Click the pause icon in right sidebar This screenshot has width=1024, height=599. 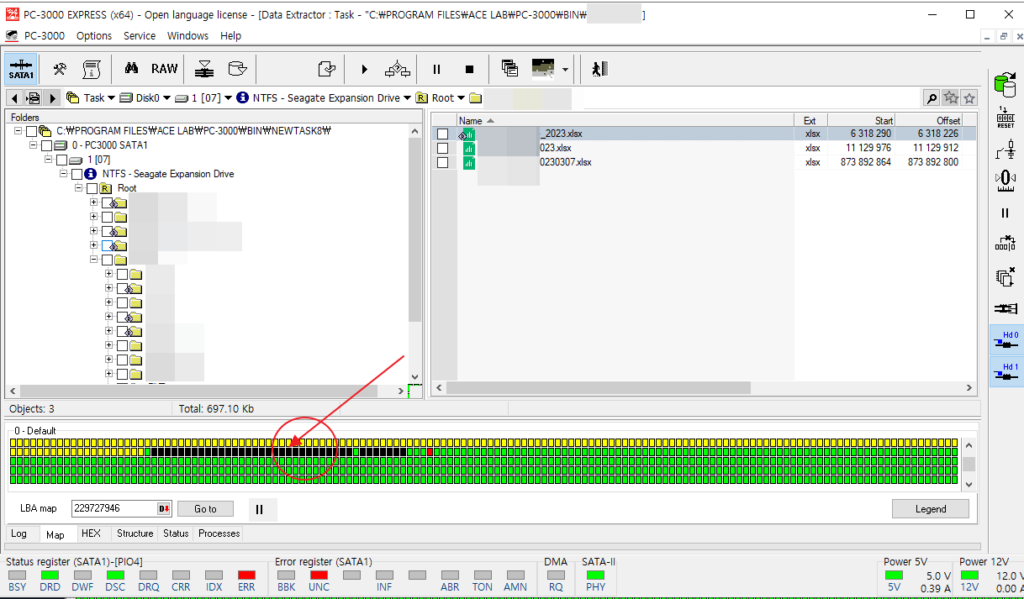pos(1005,213)
